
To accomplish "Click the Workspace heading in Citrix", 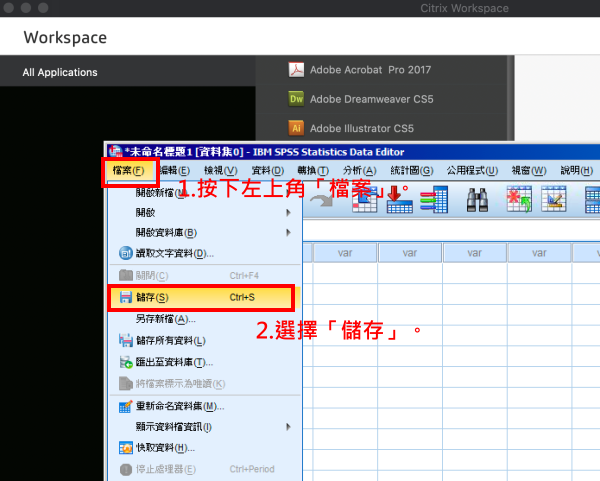I will coord(65,38).
